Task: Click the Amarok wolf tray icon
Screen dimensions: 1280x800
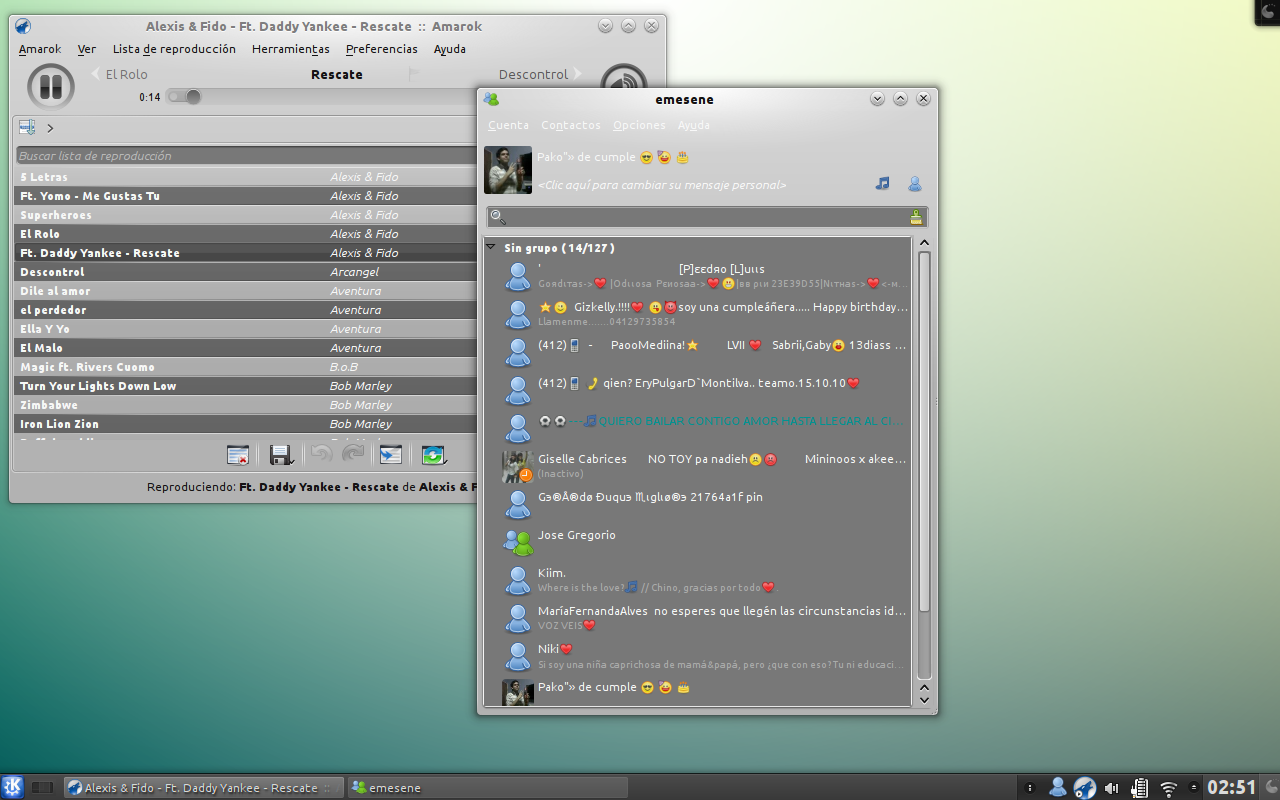Action: pyautogui.click(x=1085, y=787)
